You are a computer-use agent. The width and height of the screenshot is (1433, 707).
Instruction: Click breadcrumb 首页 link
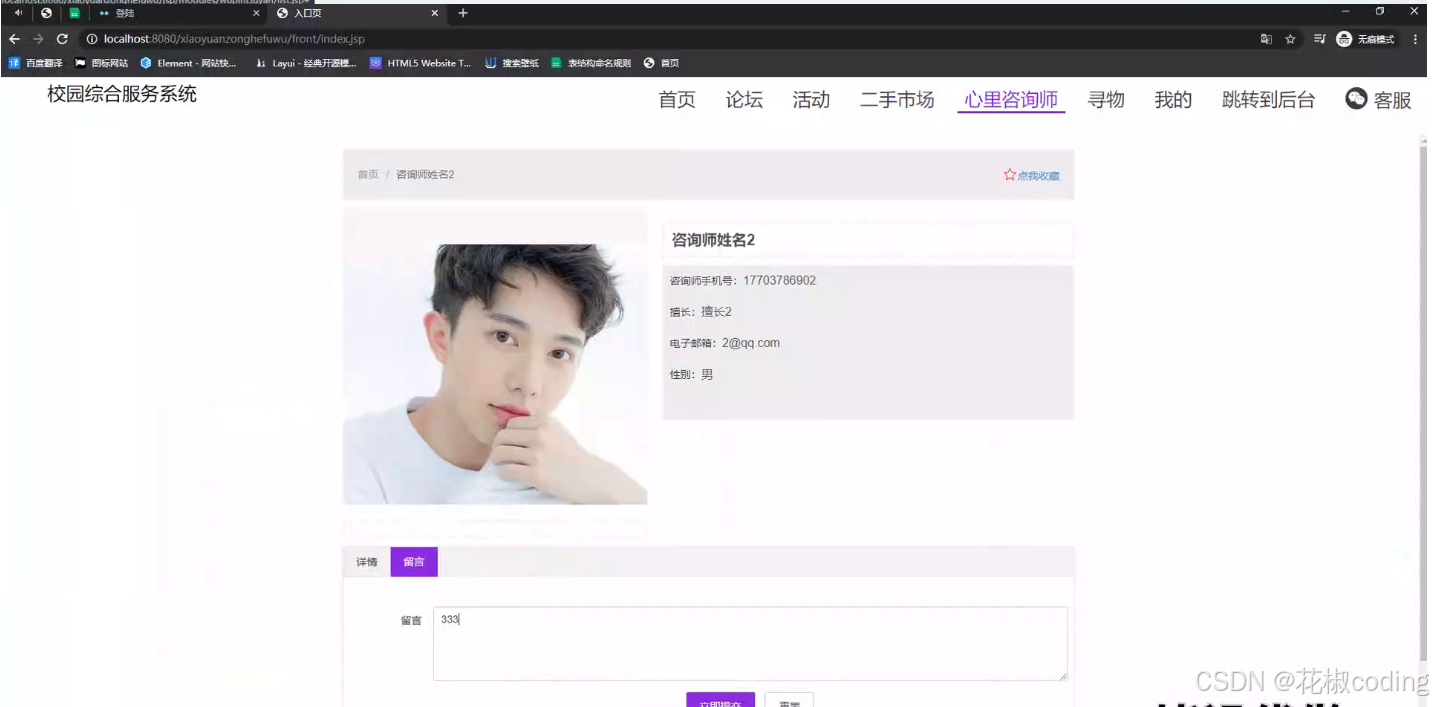tap(368, 175)
